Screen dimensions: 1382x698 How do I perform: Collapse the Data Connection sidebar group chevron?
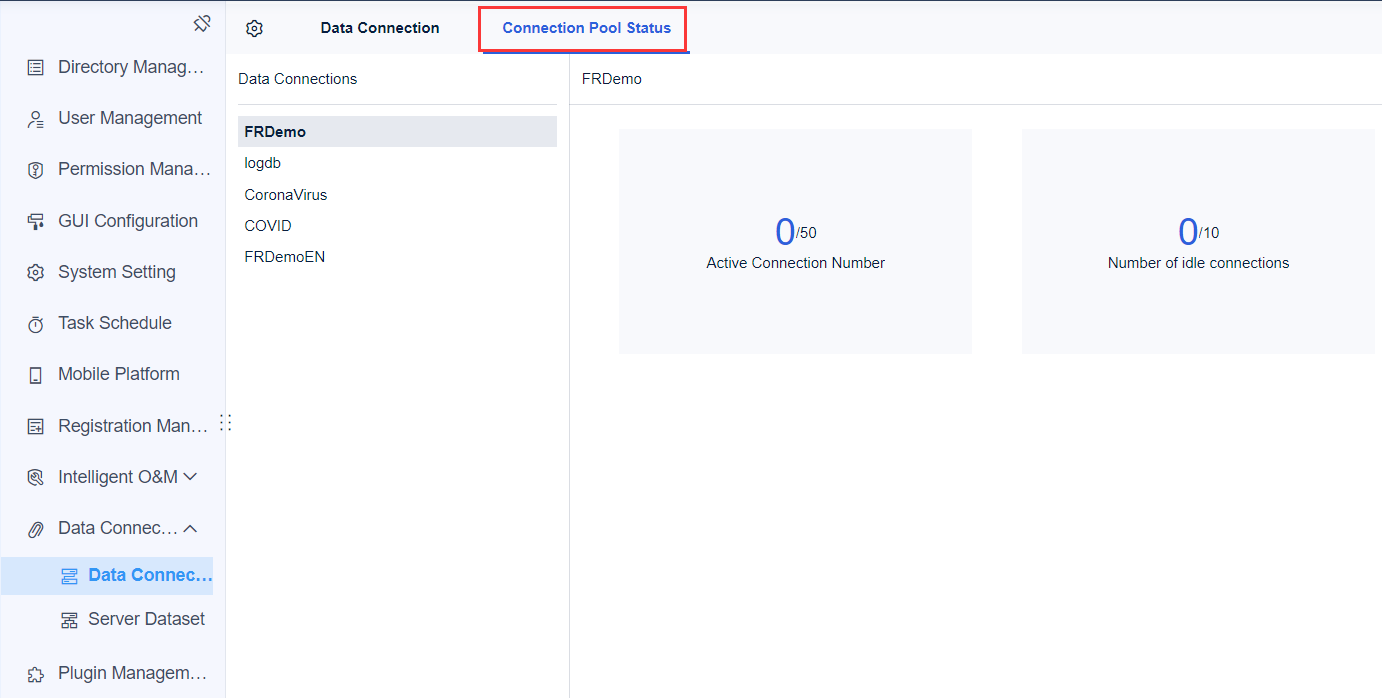click(x=190, y=528)
